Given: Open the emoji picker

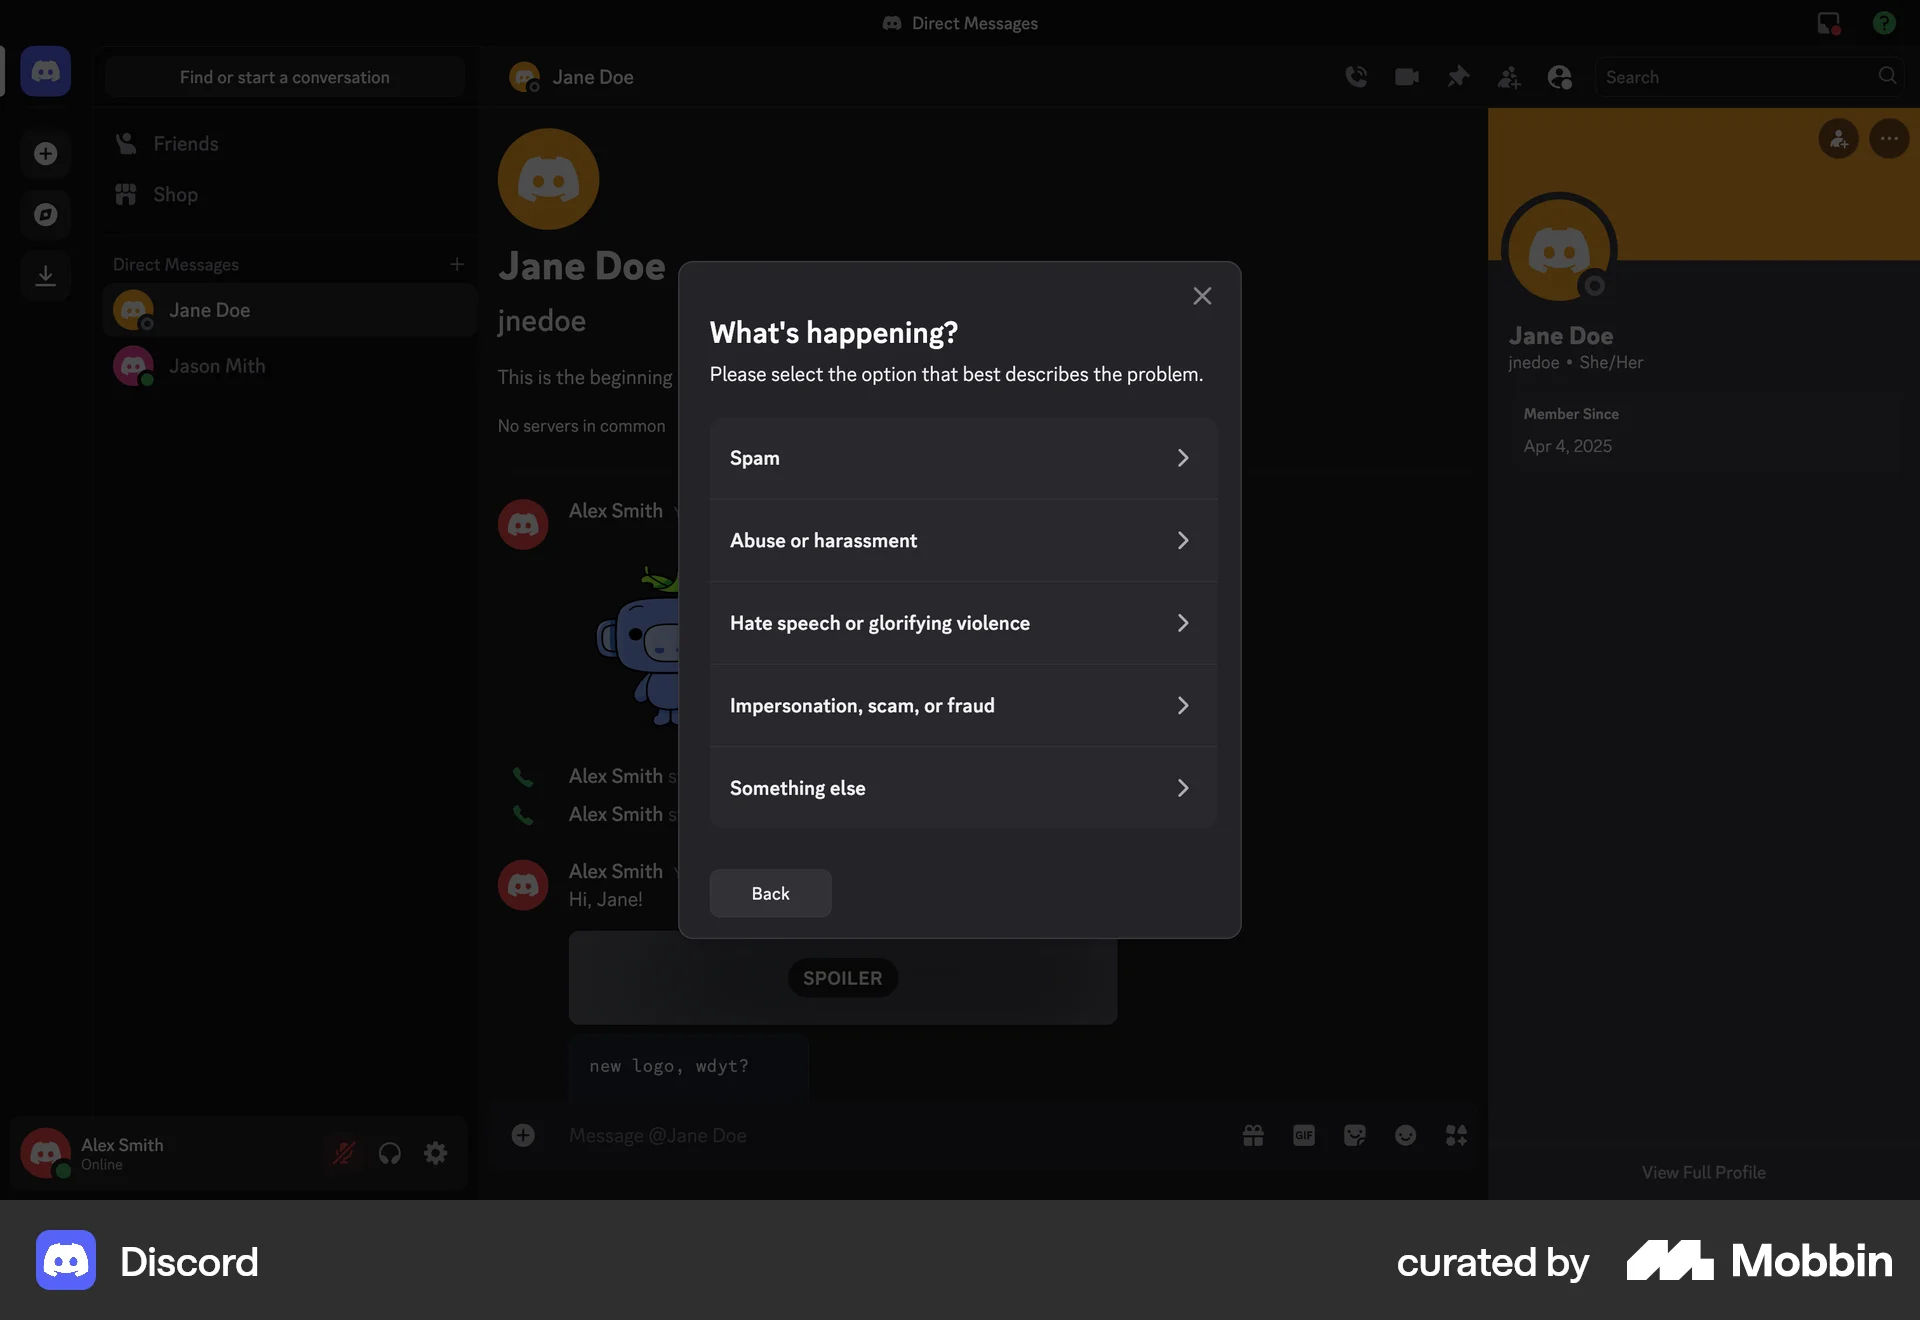Looking at the screenshot, I should [x=1406, y=1136].
